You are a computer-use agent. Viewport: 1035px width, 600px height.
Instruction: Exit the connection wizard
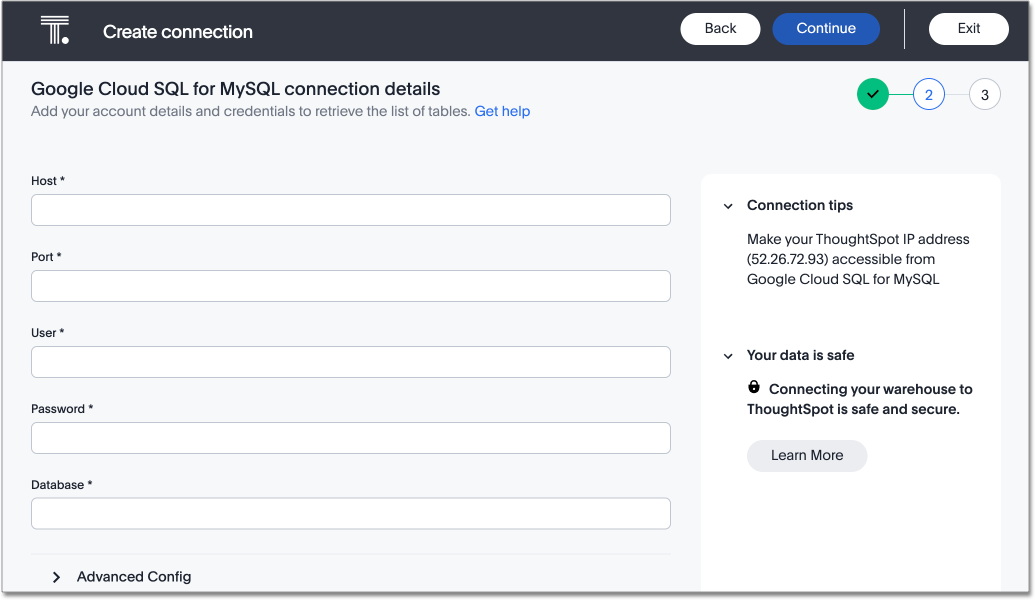tap(968, 29)
